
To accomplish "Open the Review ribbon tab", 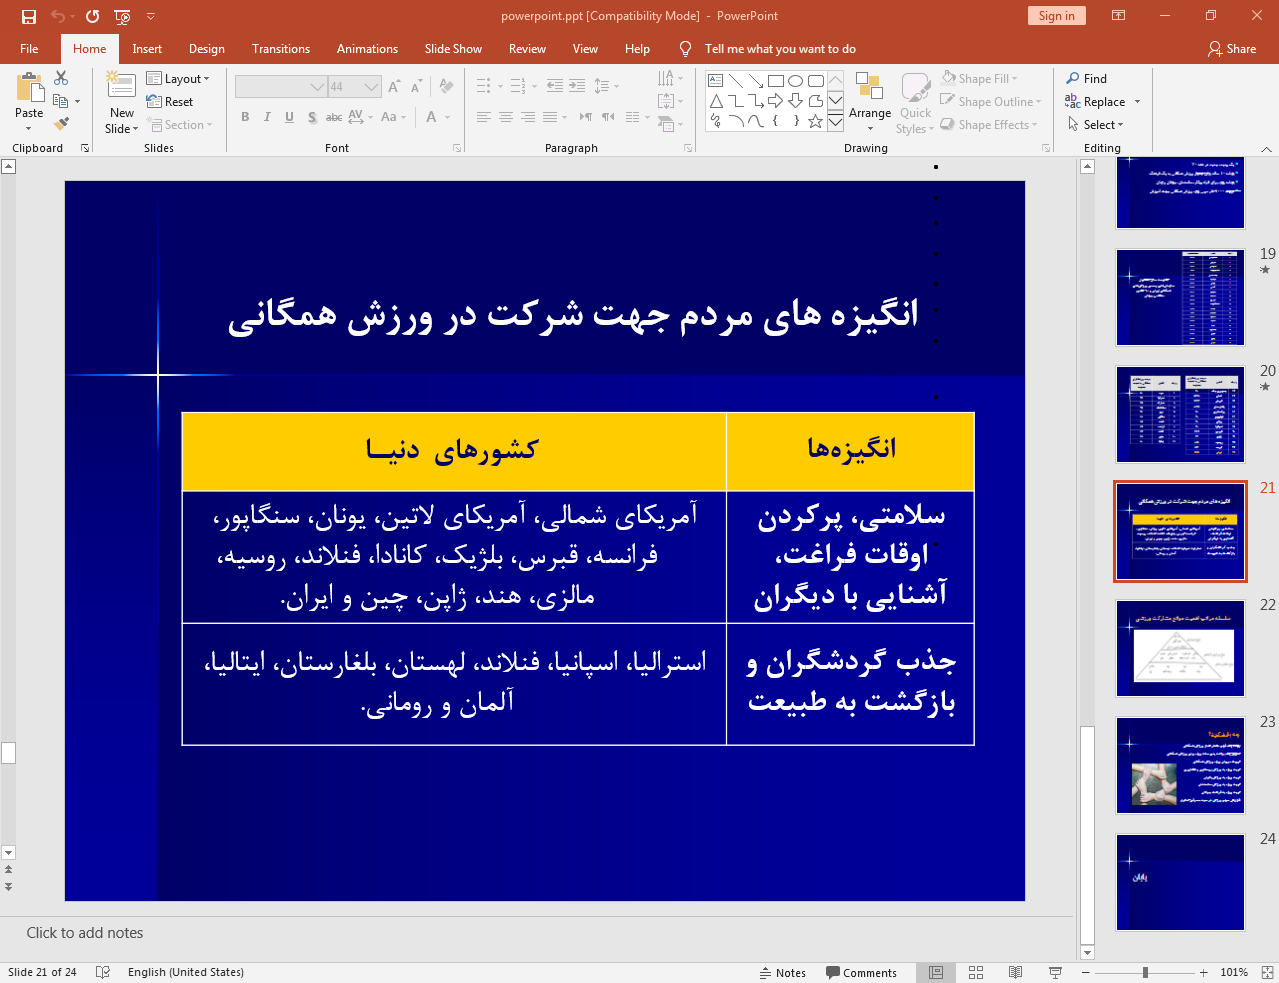I will (526, 48).
